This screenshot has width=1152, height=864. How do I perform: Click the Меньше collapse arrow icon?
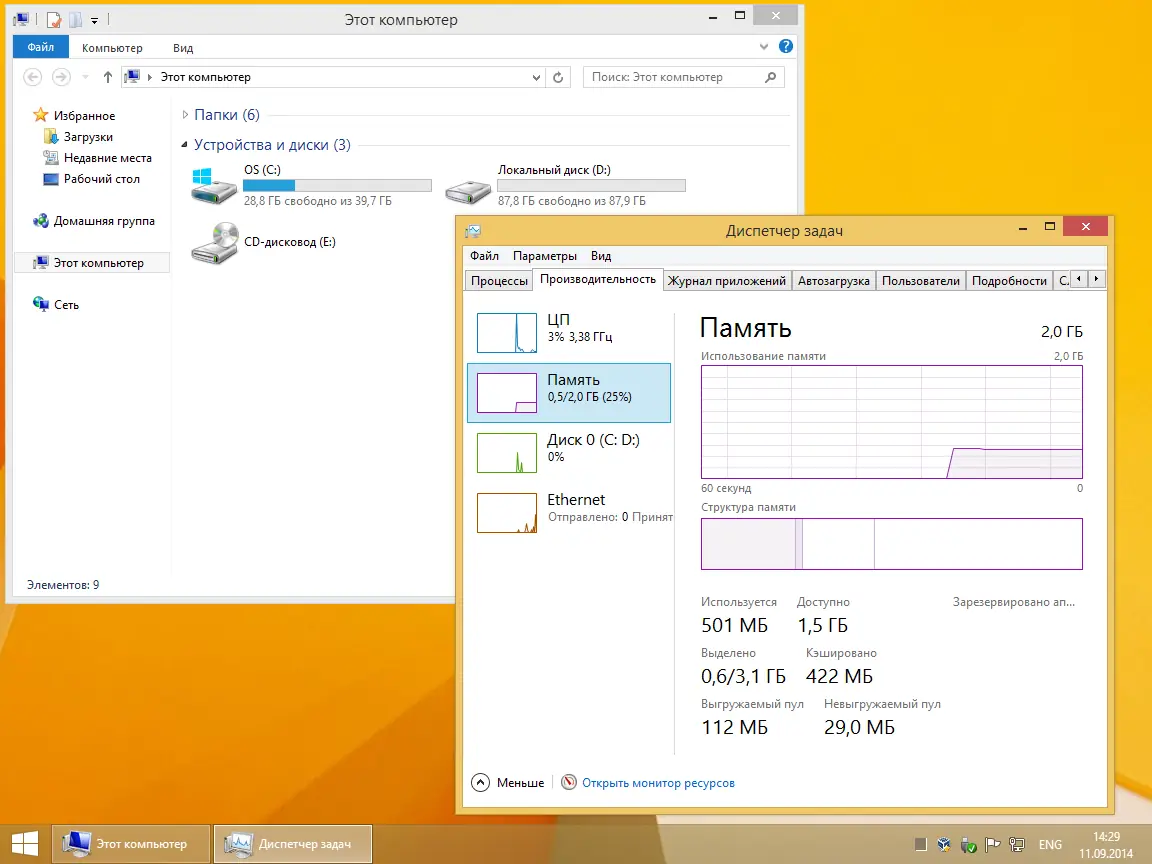[x=480, y=782]
